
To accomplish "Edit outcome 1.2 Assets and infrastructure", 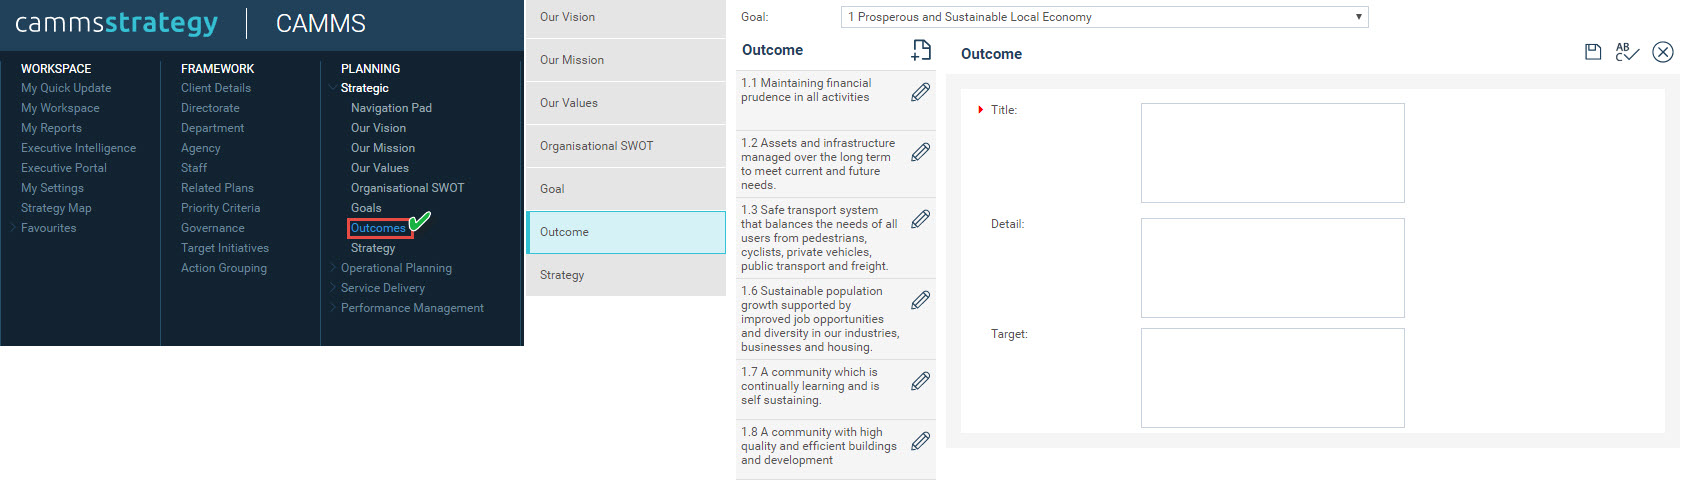I will (921, 152).
